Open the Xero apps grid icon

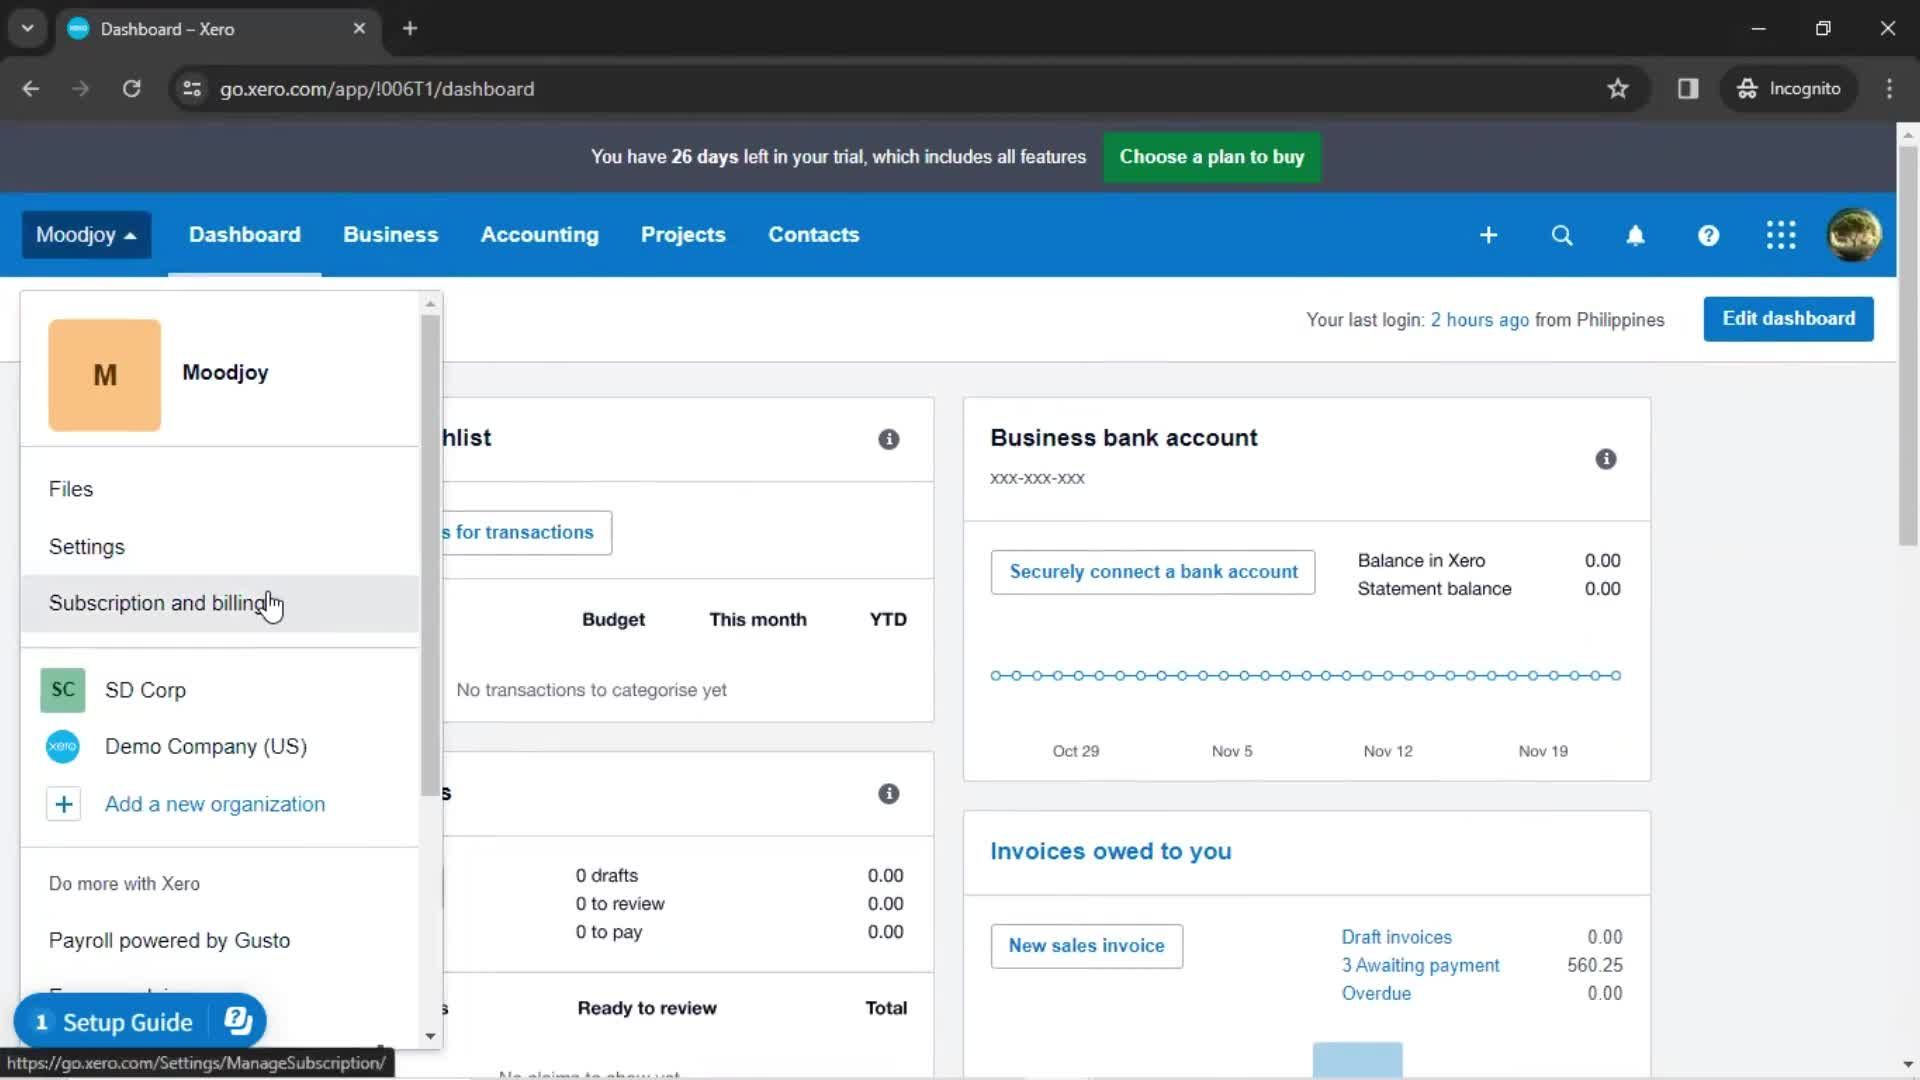click(1781, 235)
